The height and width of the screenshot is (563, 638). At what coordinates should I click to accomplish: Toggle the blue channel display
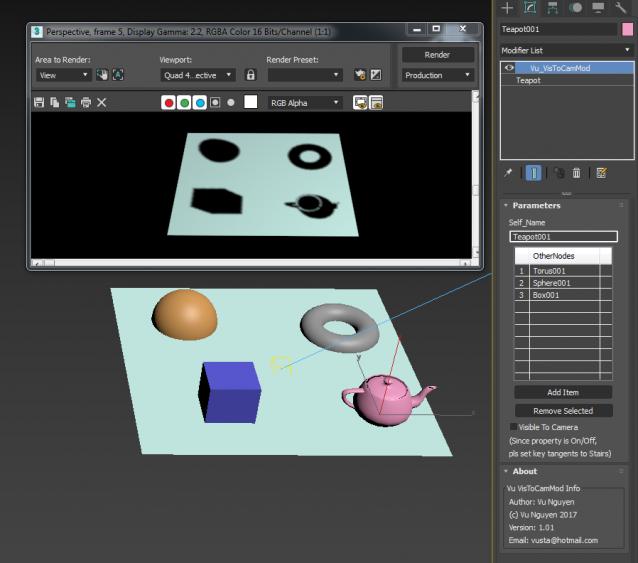tap(200, 102)
